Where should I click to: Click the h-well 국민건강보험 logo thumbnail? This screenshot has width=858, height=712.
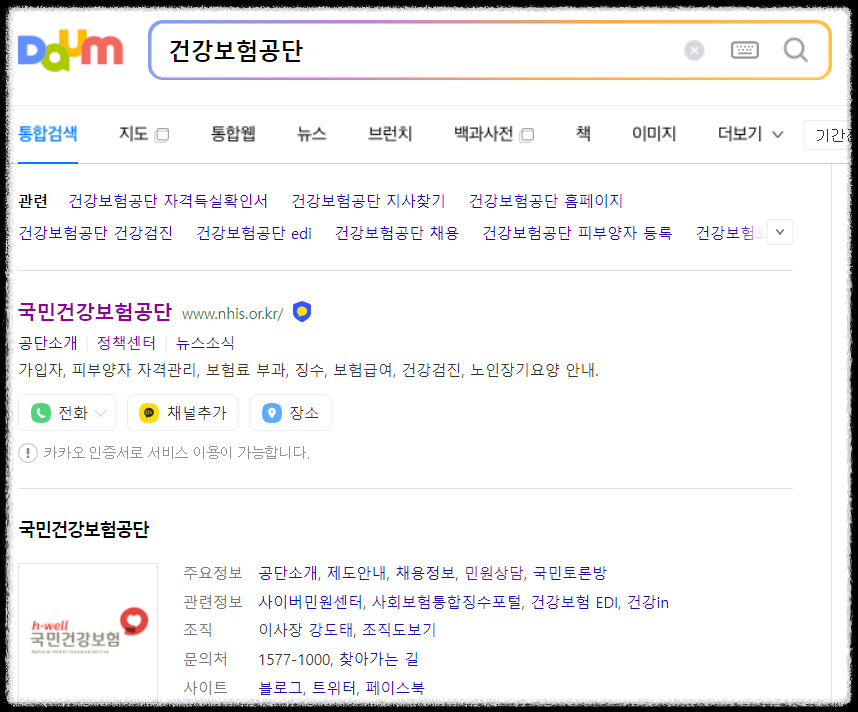pos(88,632)
